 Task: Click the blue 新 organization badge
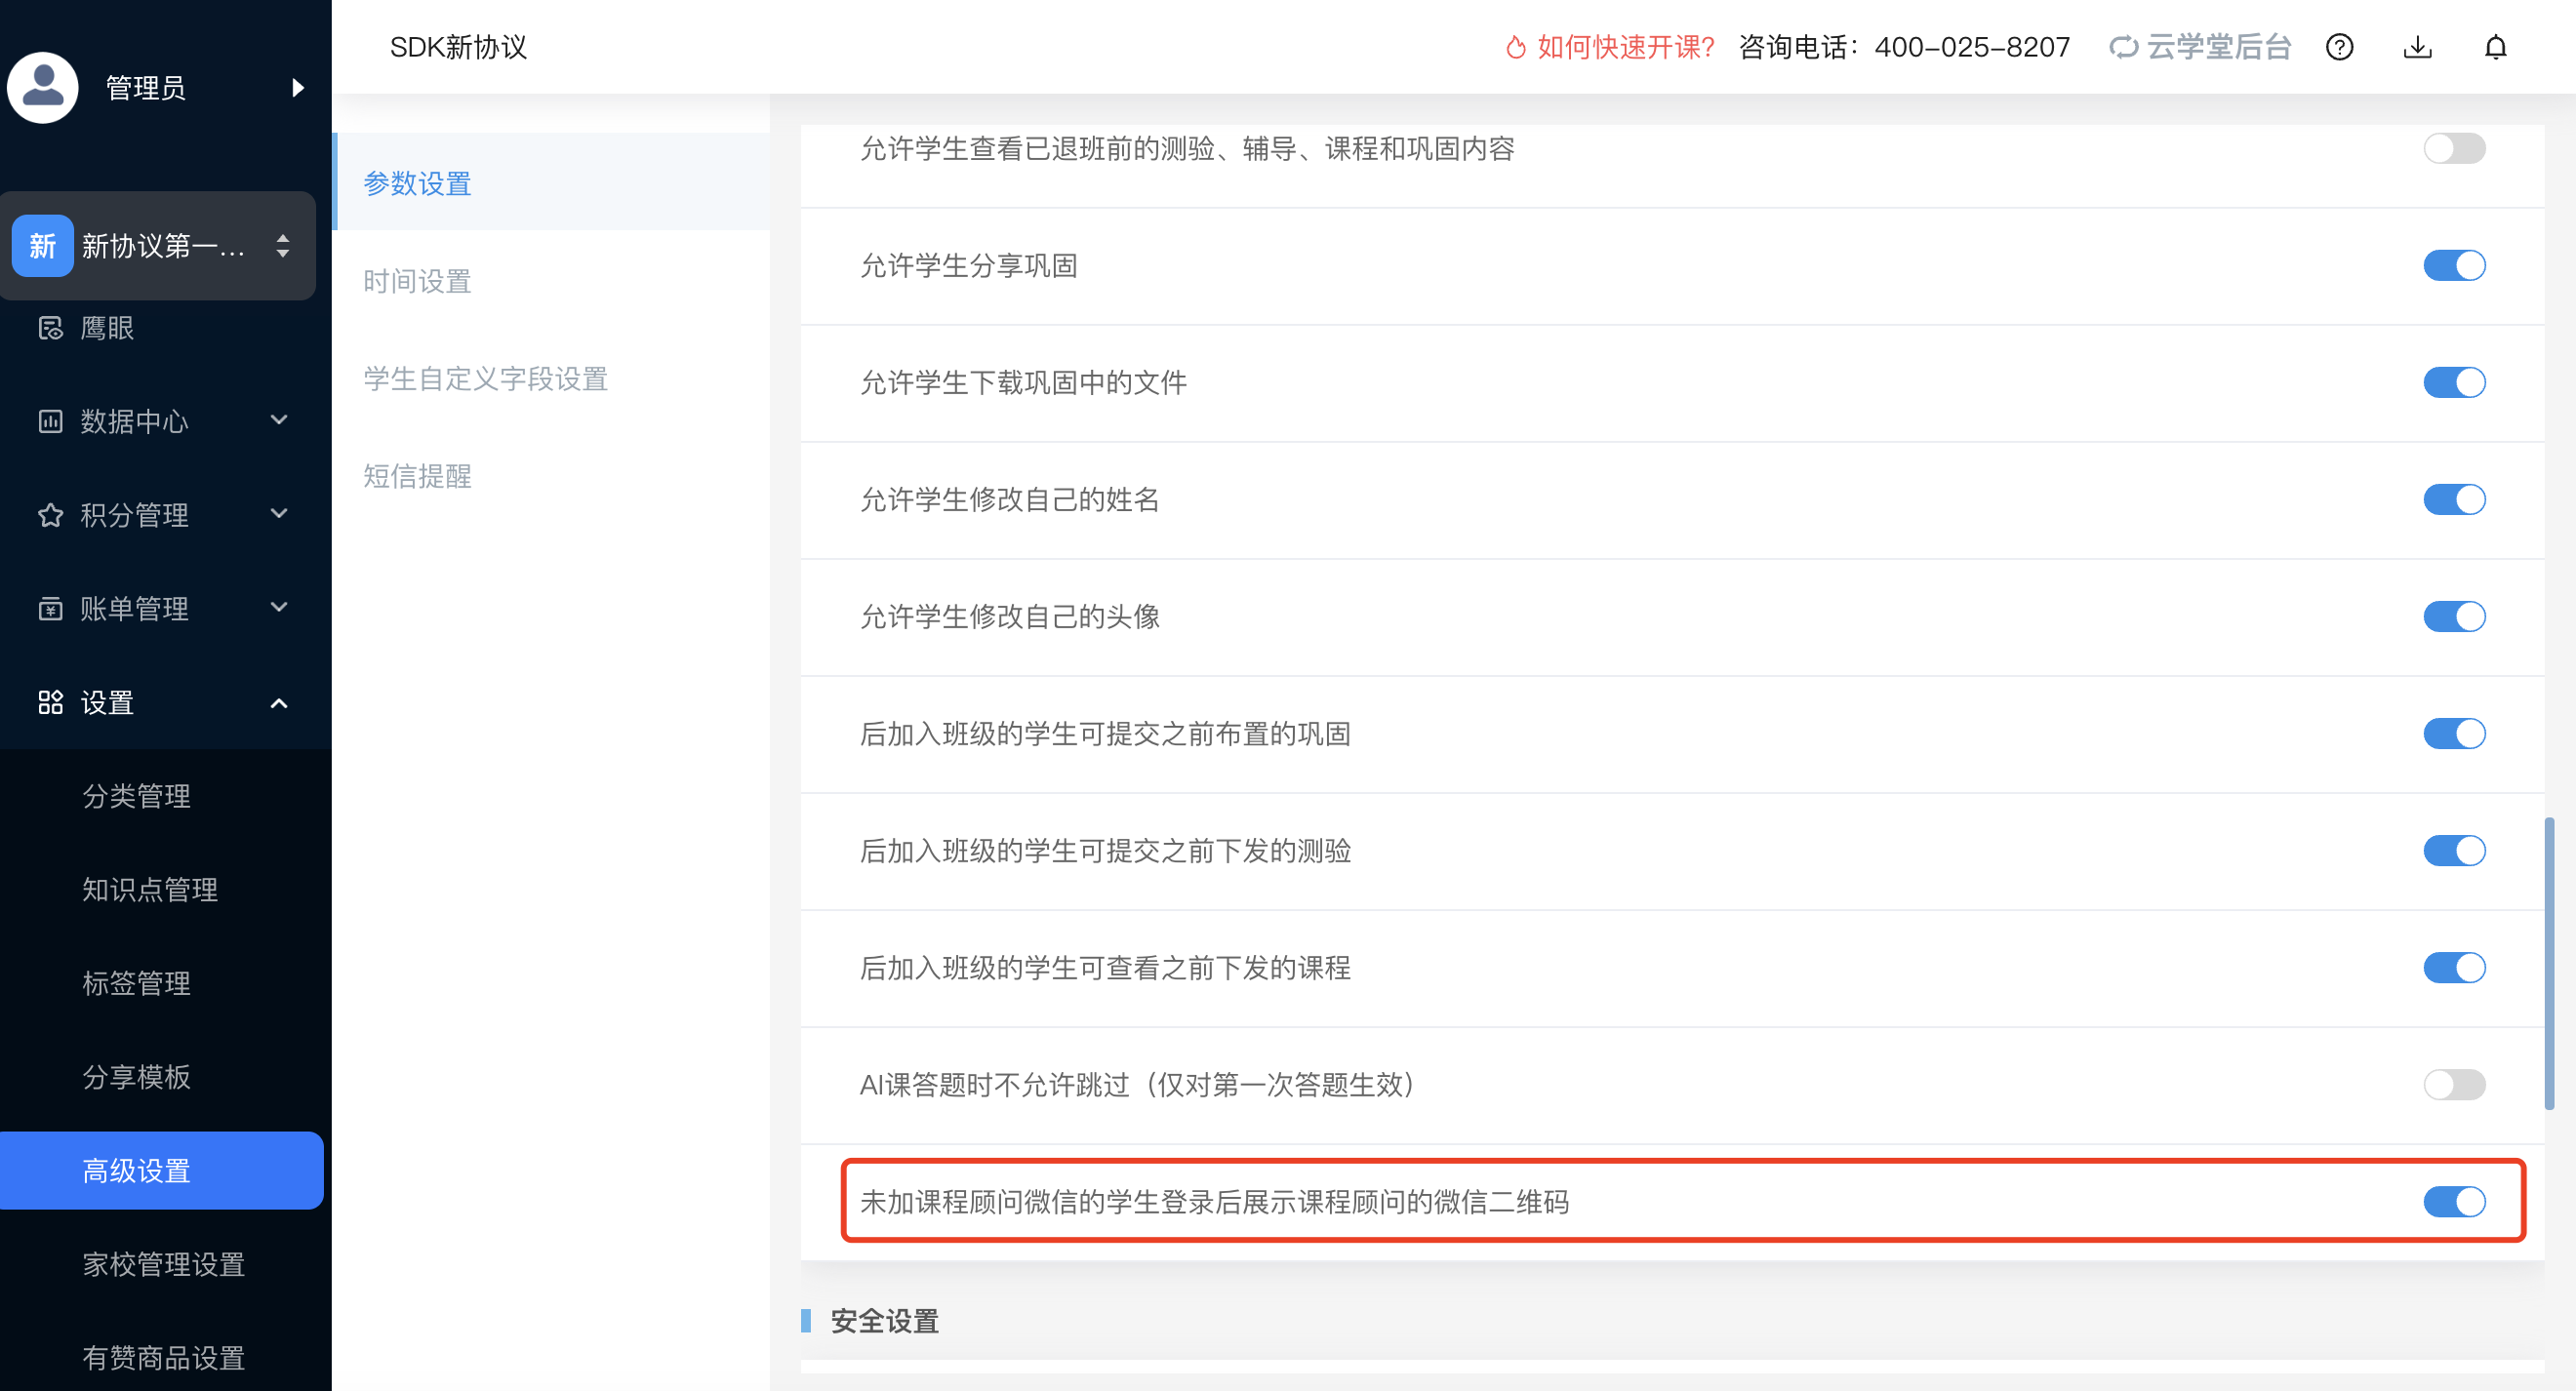[42, 245]
